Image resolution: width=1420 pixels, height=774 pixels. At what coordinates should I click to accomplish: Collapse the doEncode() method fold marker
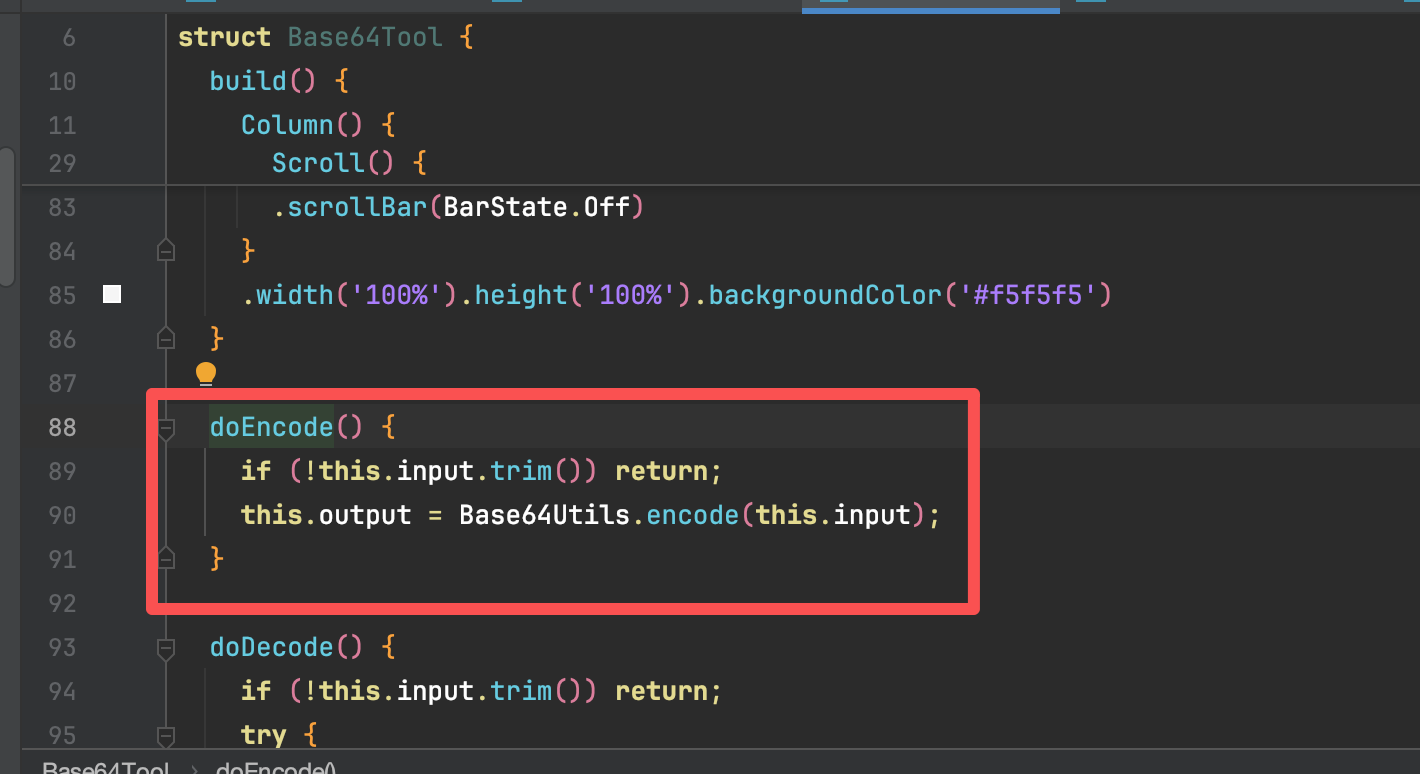166,428
